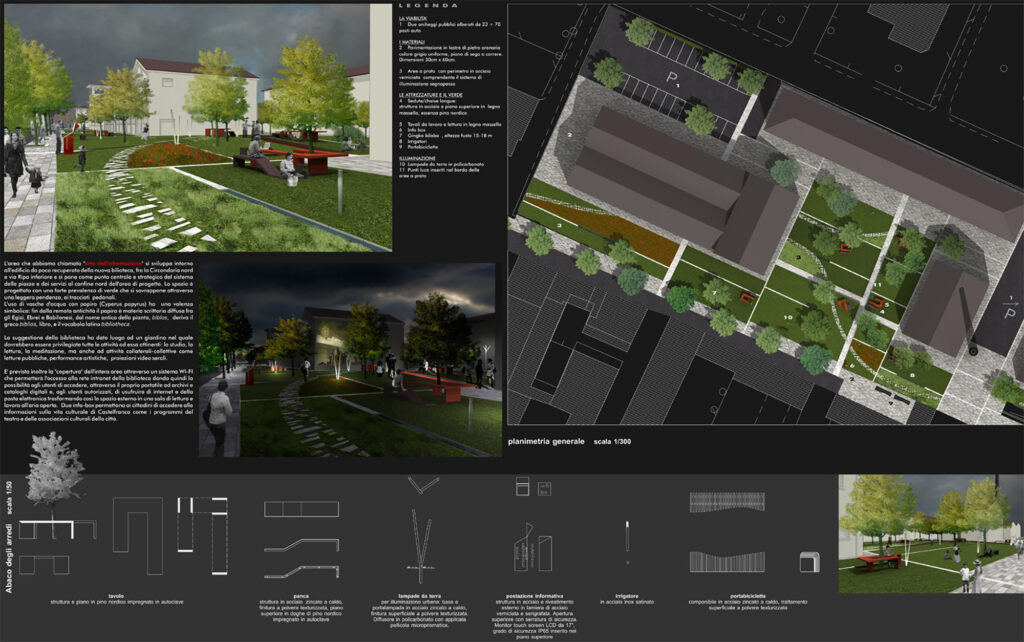Select the "LA VIABILITA'" legend heading
This screenshot has width=1024, height=642.
413,18
